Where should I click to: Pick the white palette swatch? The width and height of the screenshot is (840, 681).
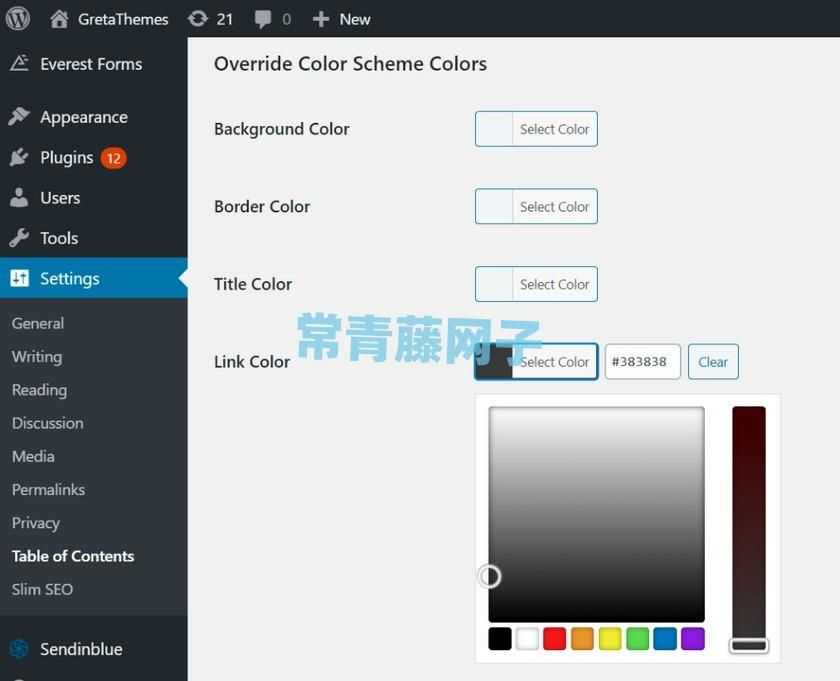pyautogui.click(x=527, y=639)
